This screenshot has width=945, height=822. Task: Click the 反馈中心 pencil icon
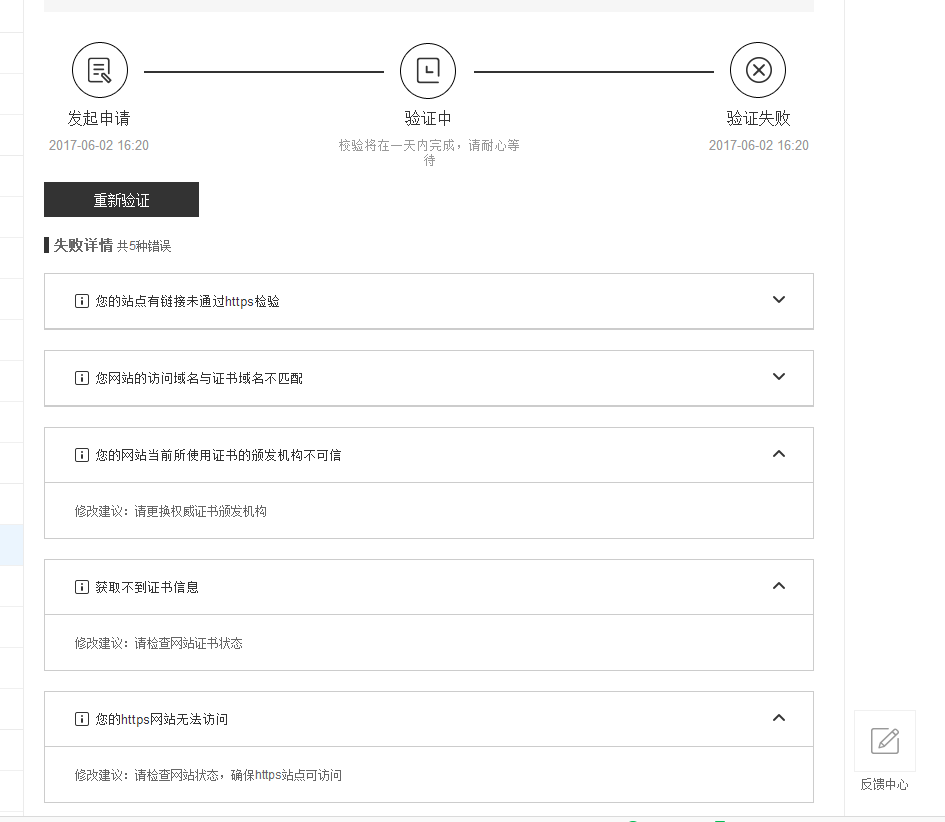[x=884, y=740]
